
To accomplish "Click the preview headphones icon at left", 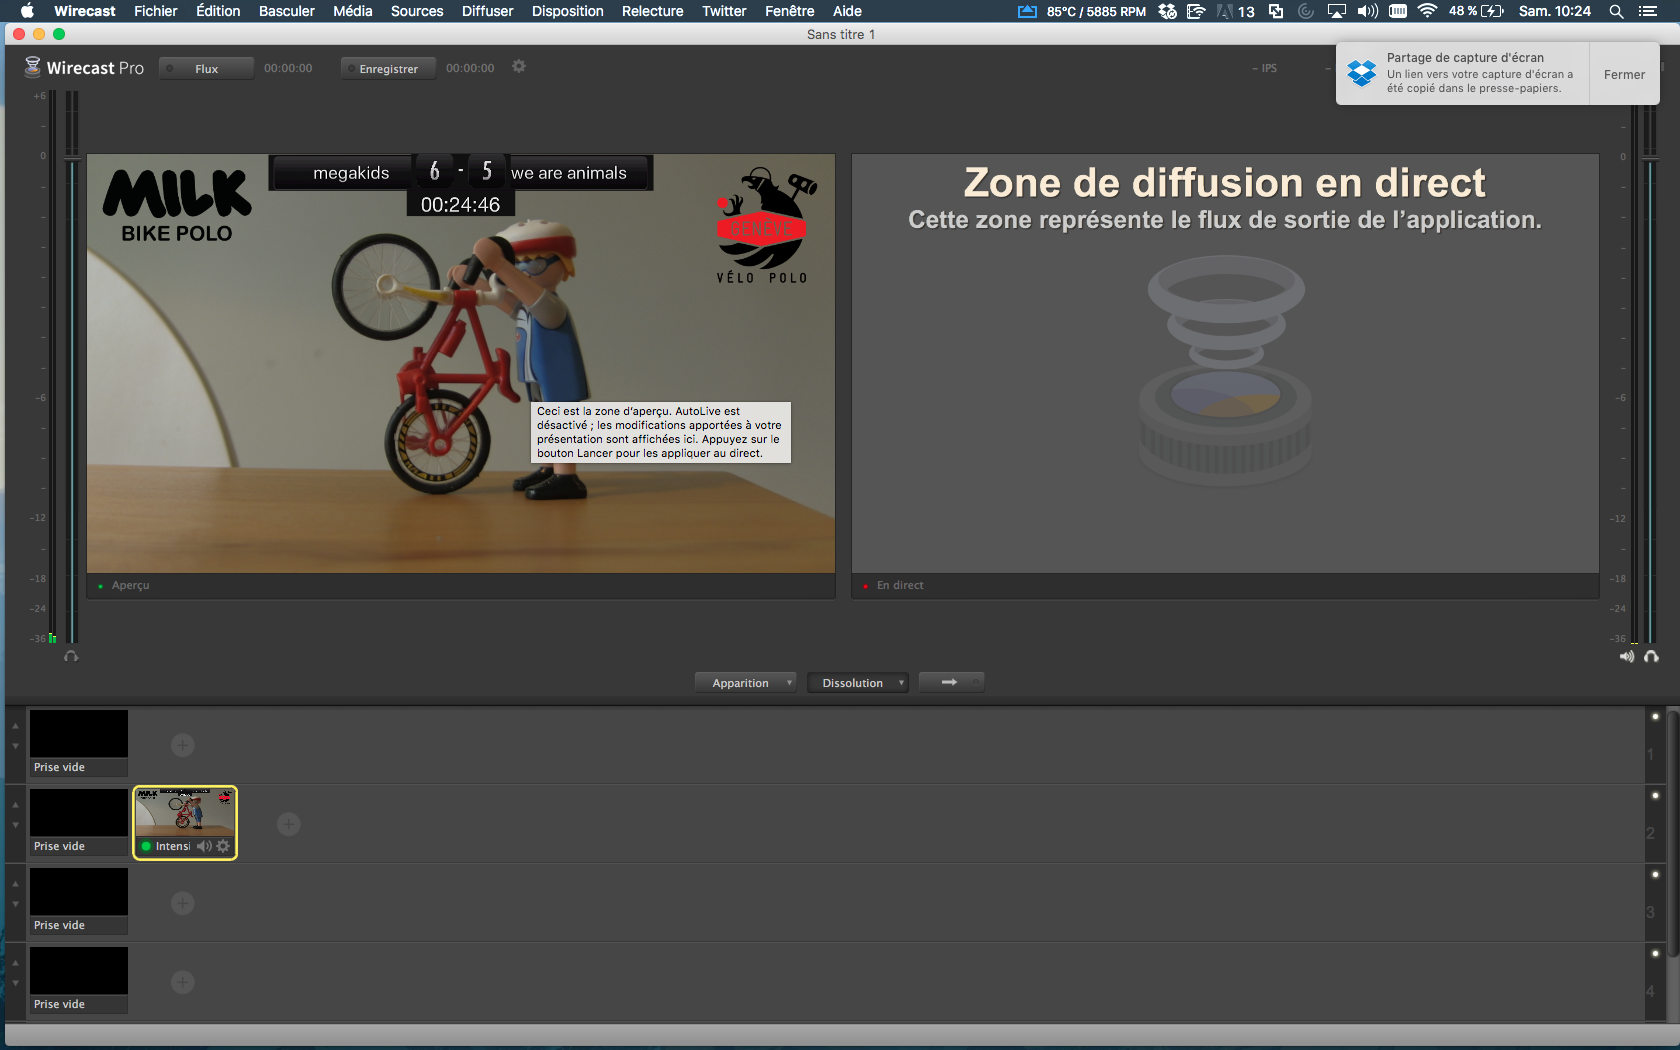I will (x=71, y=656).
